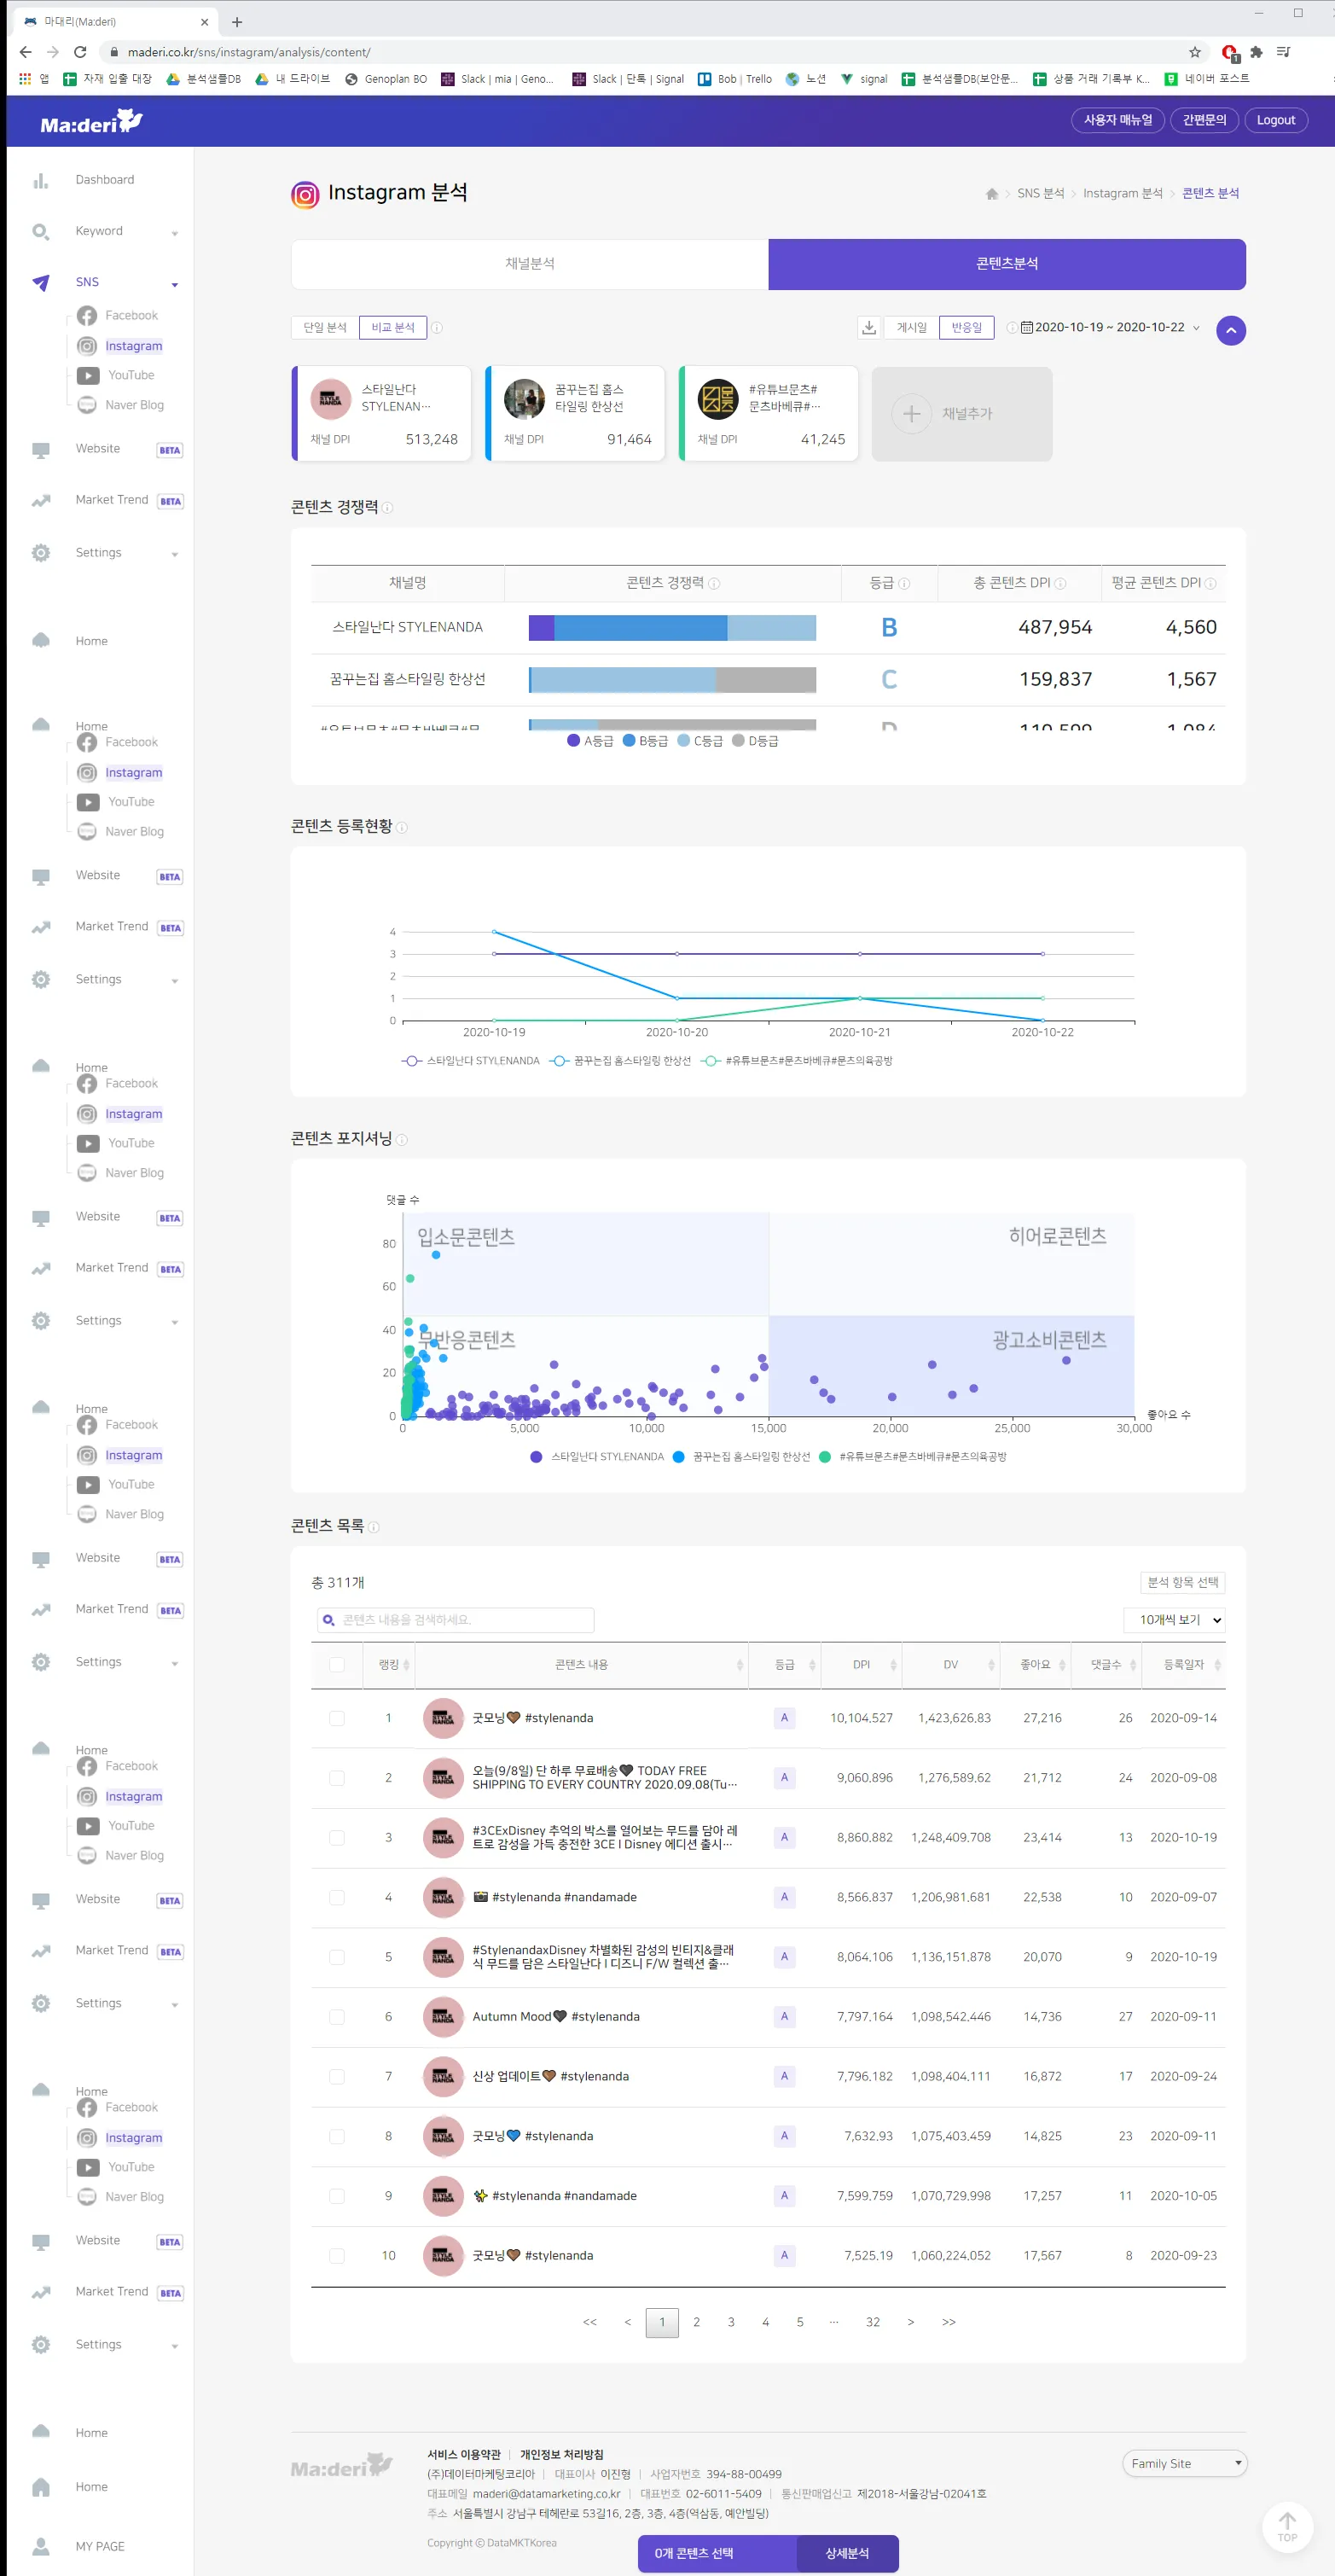The width and height of the screenshot is (1335, 2576).
Task: Check the box for ranking 1 row
Action: coord(337,1718)
